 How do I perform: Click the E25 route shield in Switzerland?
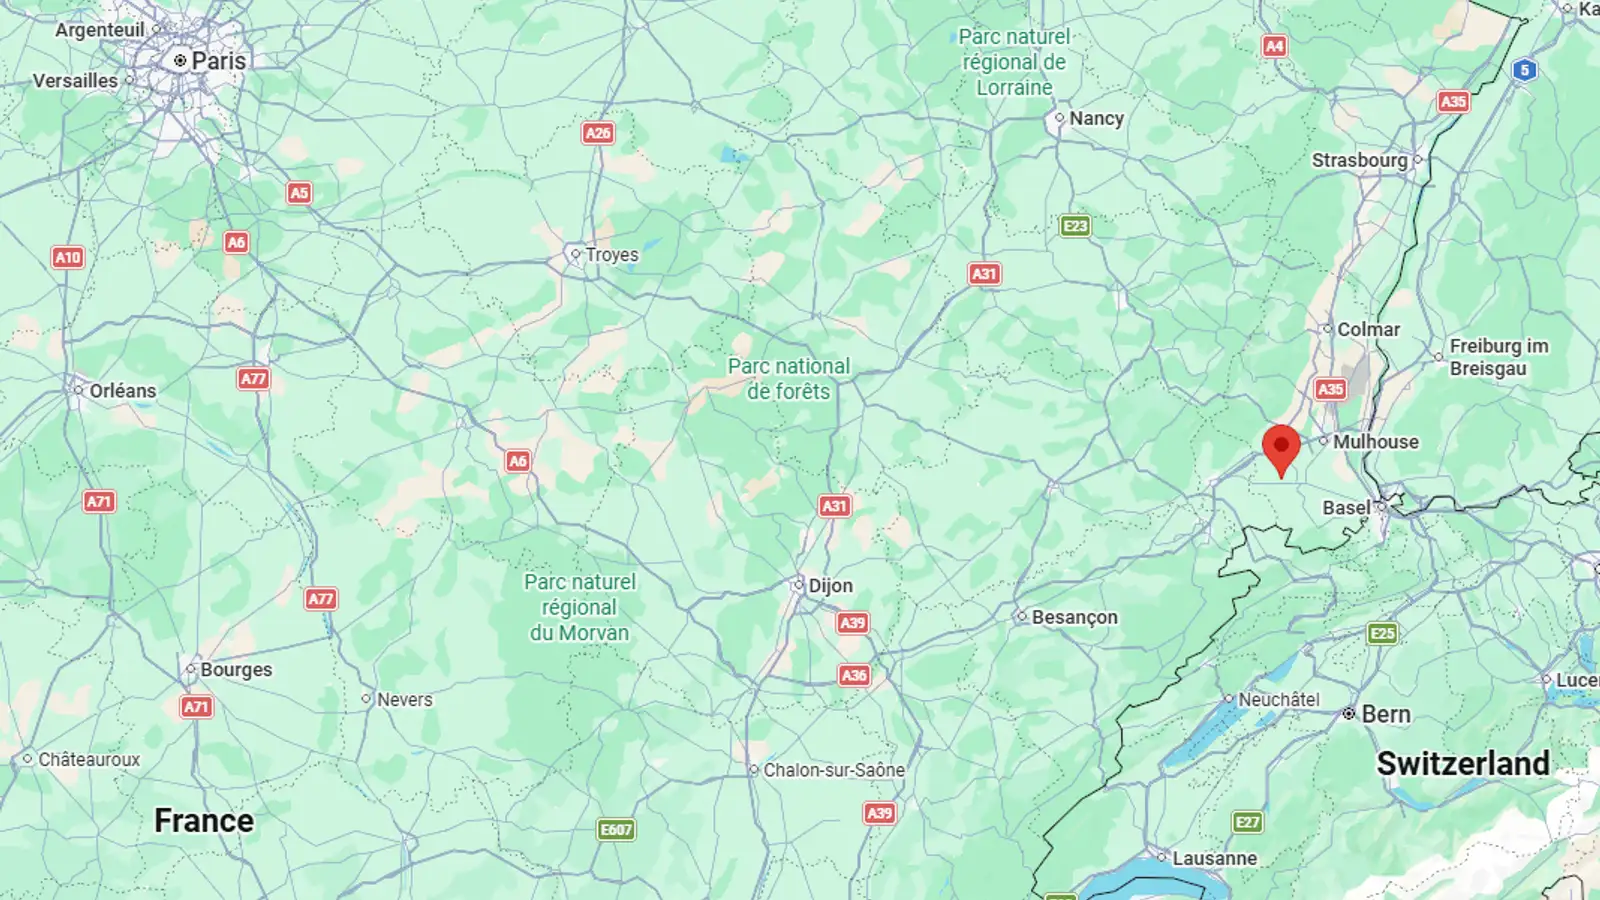click(1382, 633)
